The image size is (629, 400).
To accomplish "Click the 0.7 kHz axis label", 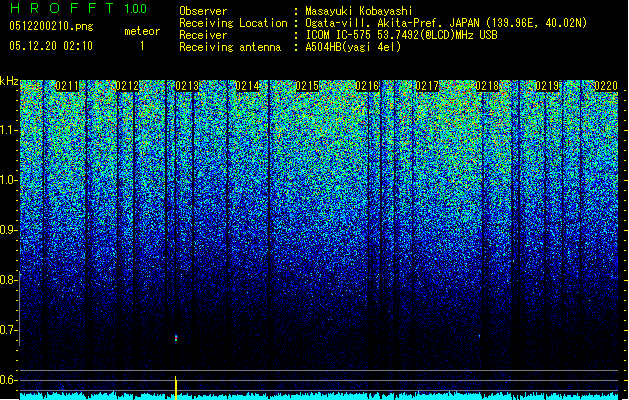I will pyautogui.click(x=9, y=330).
